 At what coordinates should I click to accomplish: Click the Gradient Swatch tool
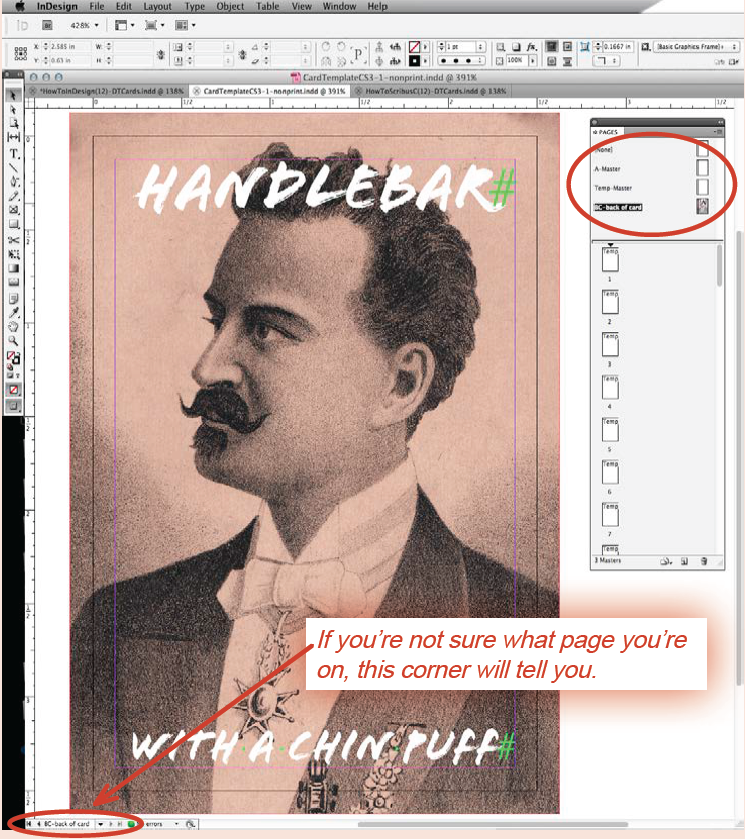click(14, 268)
